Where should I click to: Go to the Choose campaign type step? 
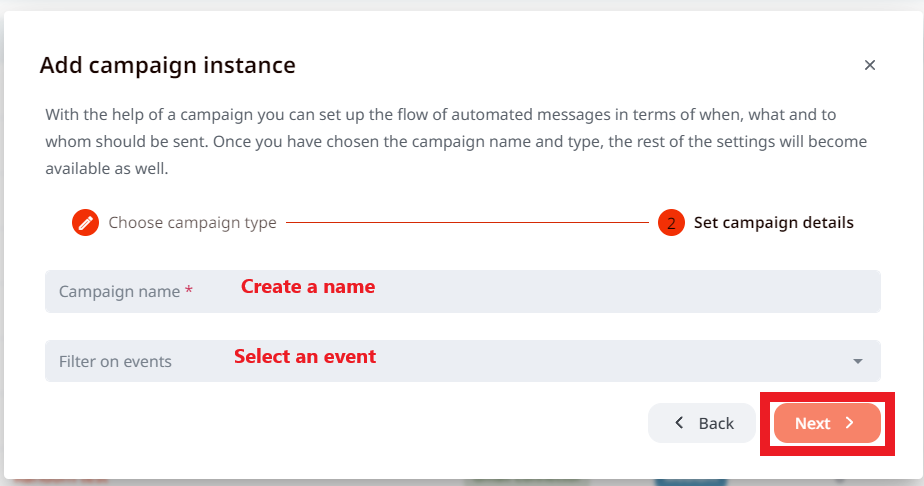pyautogui.click(x=192, y=222)
